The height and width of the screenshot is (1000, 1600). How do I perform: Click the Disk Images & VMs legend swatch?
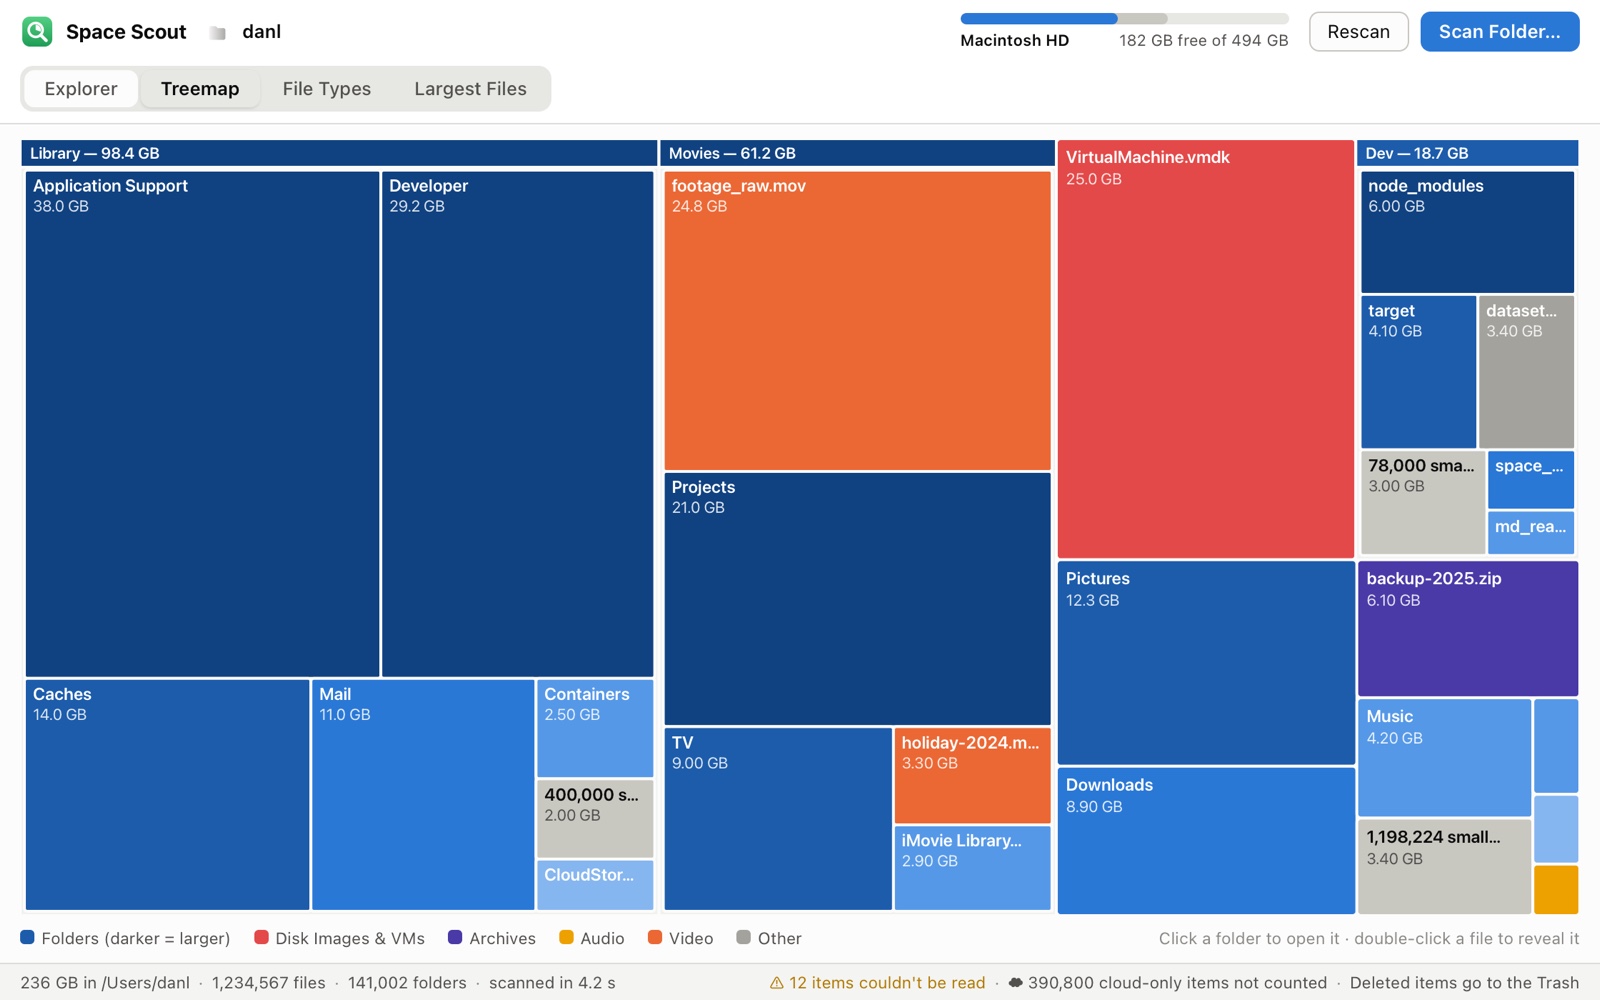click(x=261, y=938)
